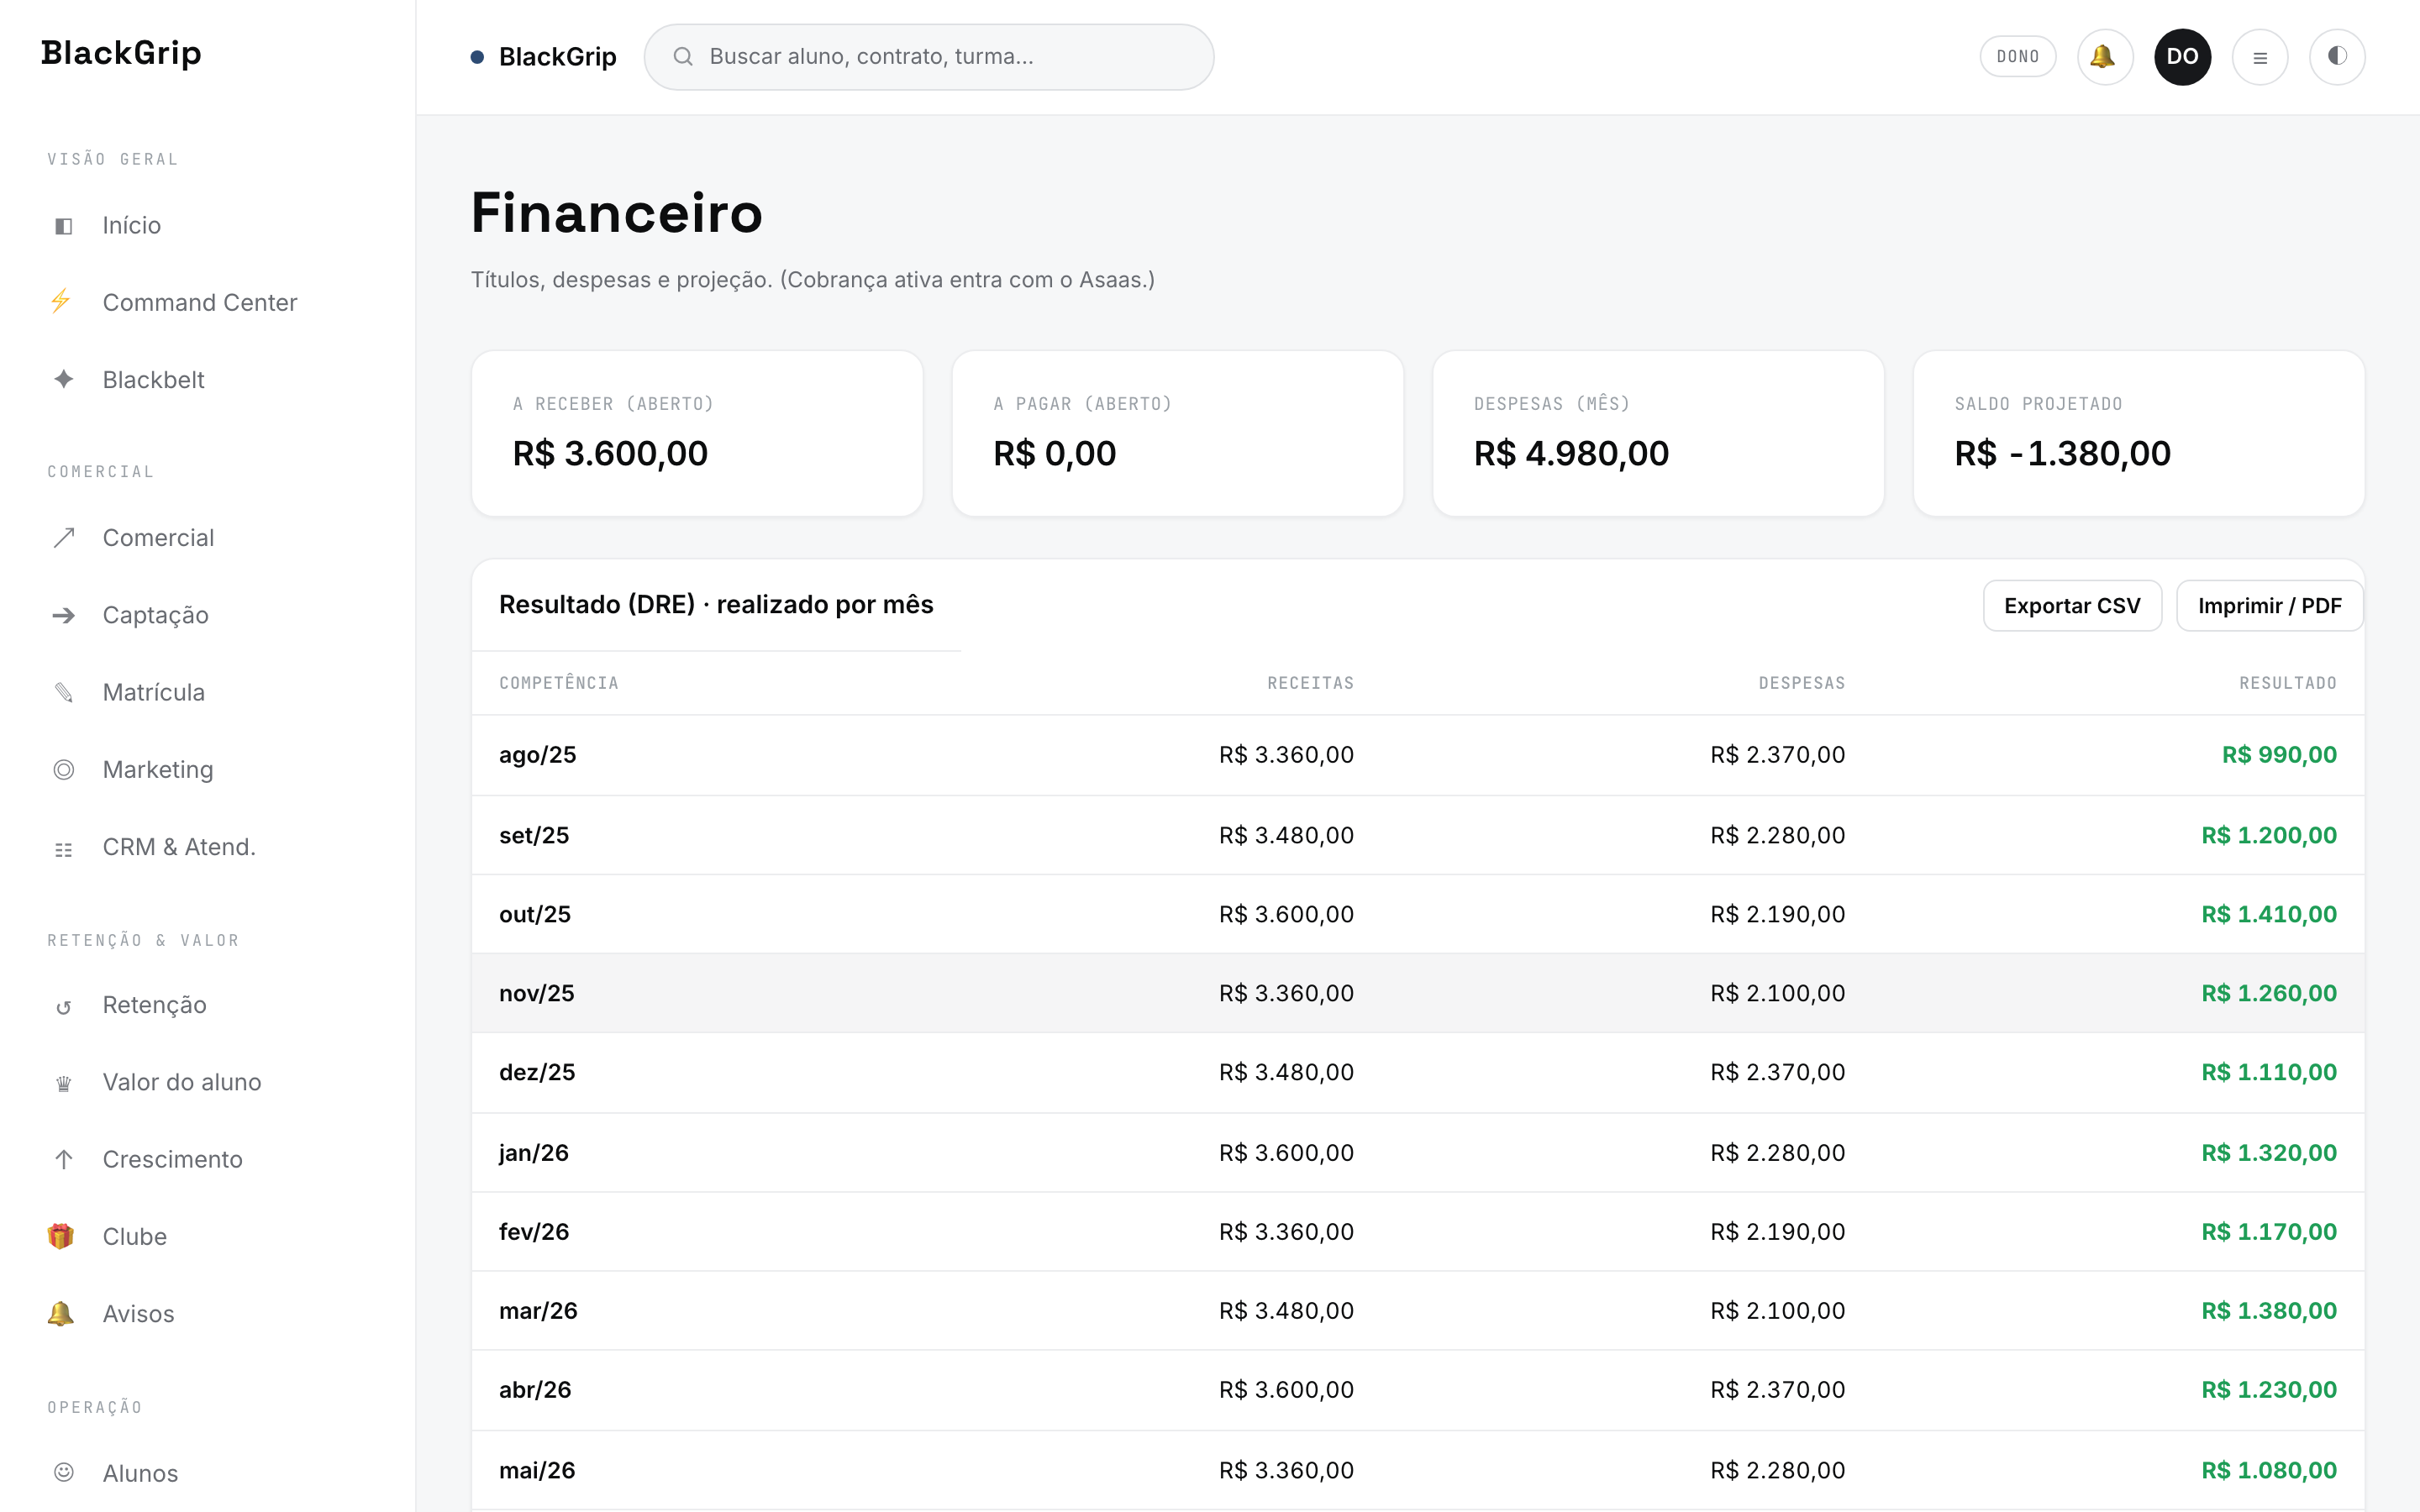Open the Blackbelt section
Screen dimensions: 2420x1512
[x=208, y=380]
